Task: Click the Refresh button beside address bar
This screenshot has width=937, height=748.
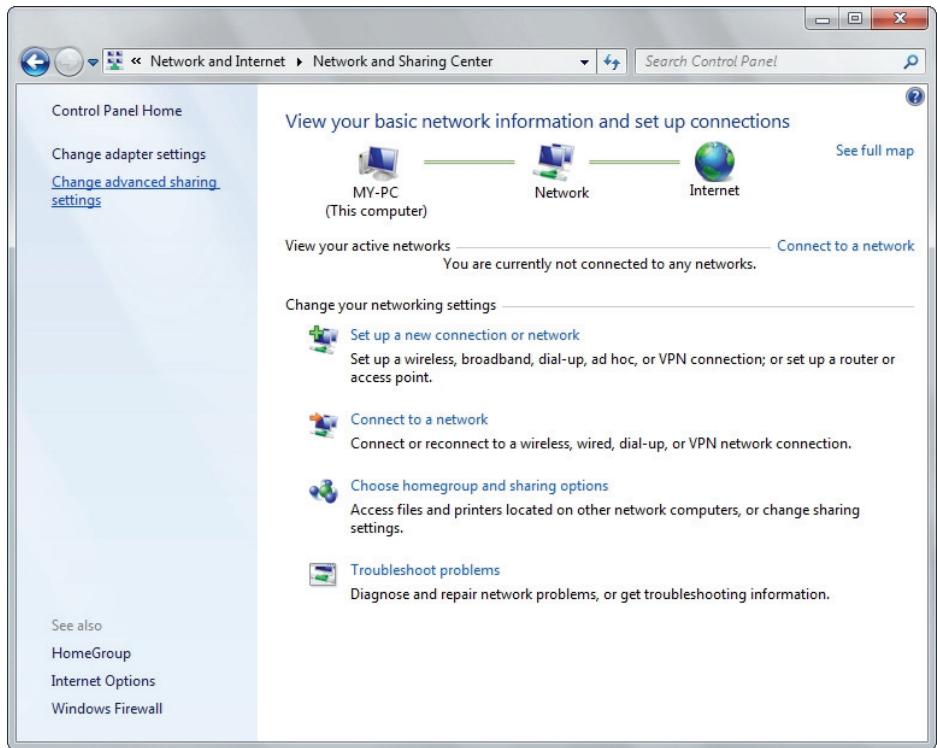Action: coord(611,62)
